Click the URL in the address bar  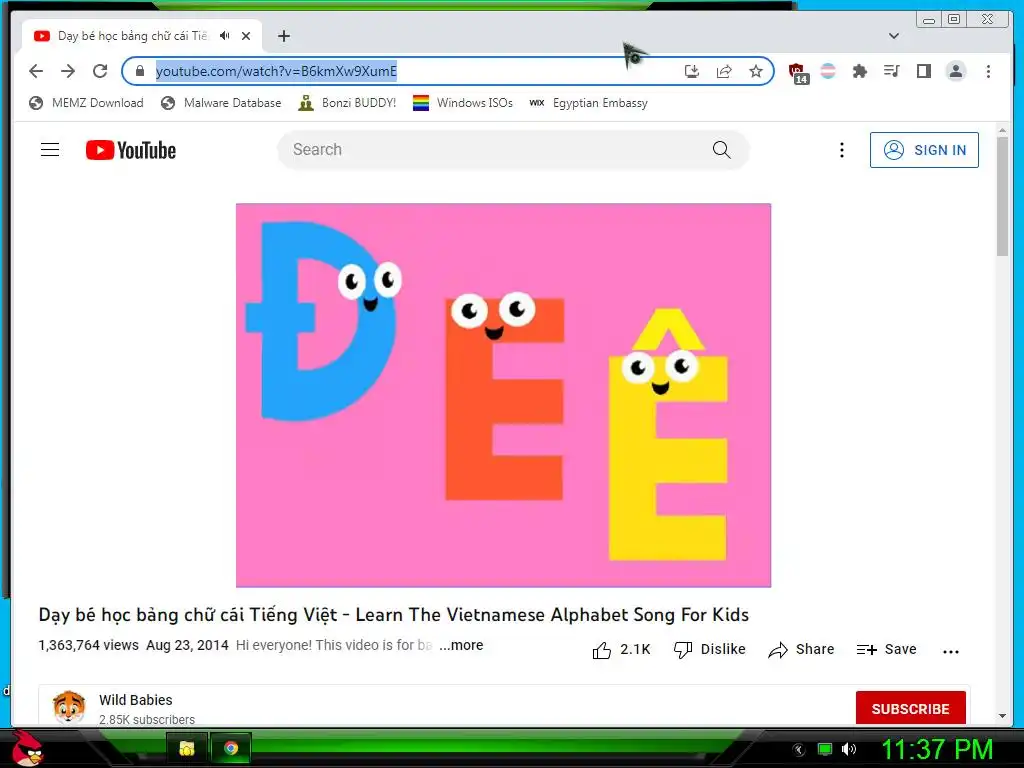point(276,71)
